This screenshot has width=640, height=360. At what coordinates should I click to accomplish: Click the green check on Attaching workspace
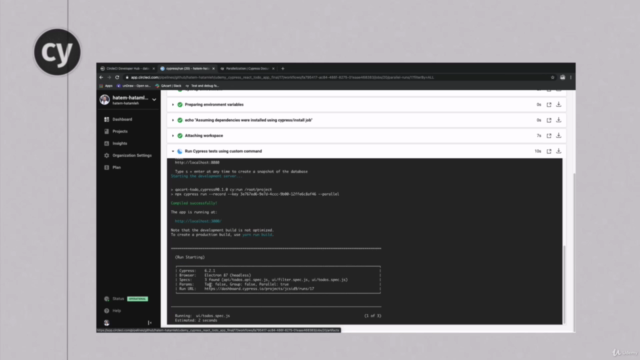[x=180, y=136]
